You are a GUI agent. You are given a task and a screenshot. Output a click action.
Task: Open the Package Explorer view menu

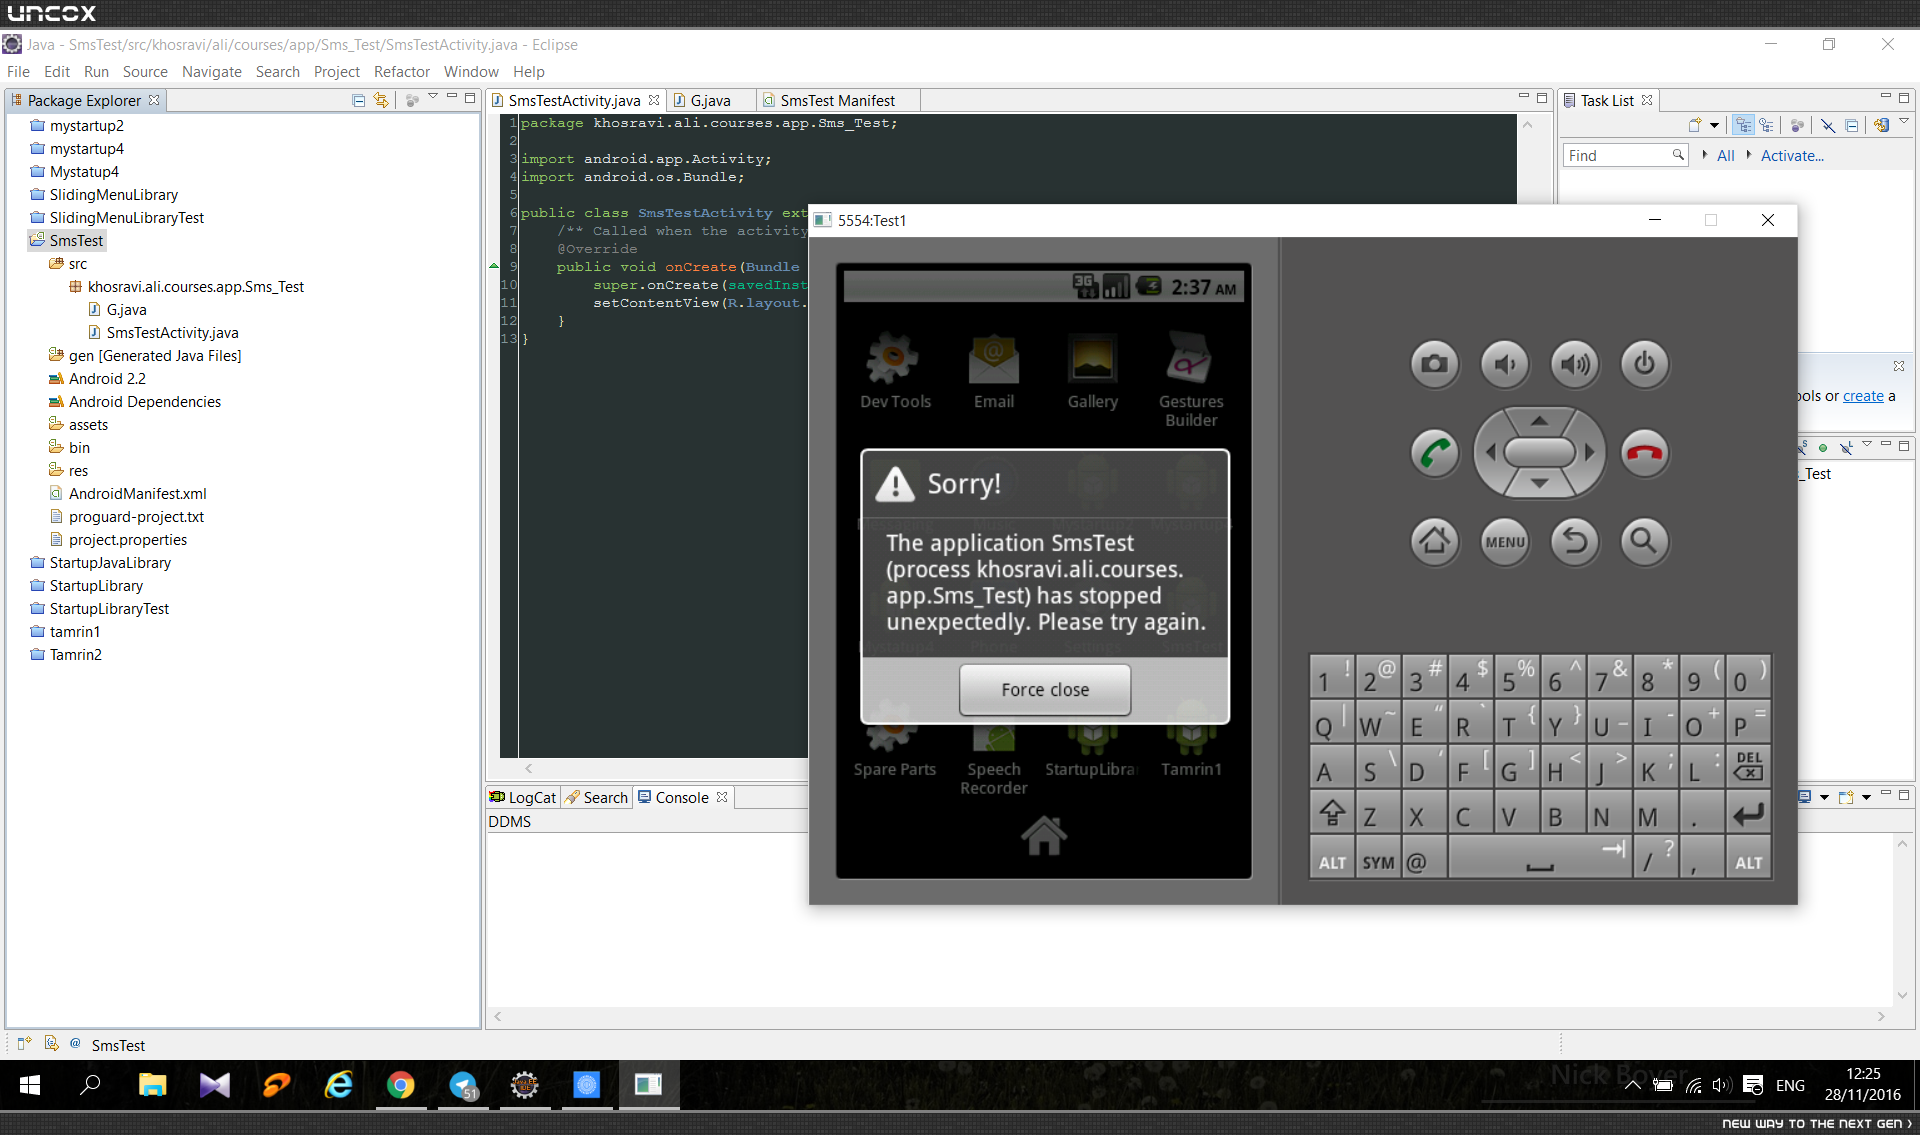pyautogui.click(x=433, y=97)
